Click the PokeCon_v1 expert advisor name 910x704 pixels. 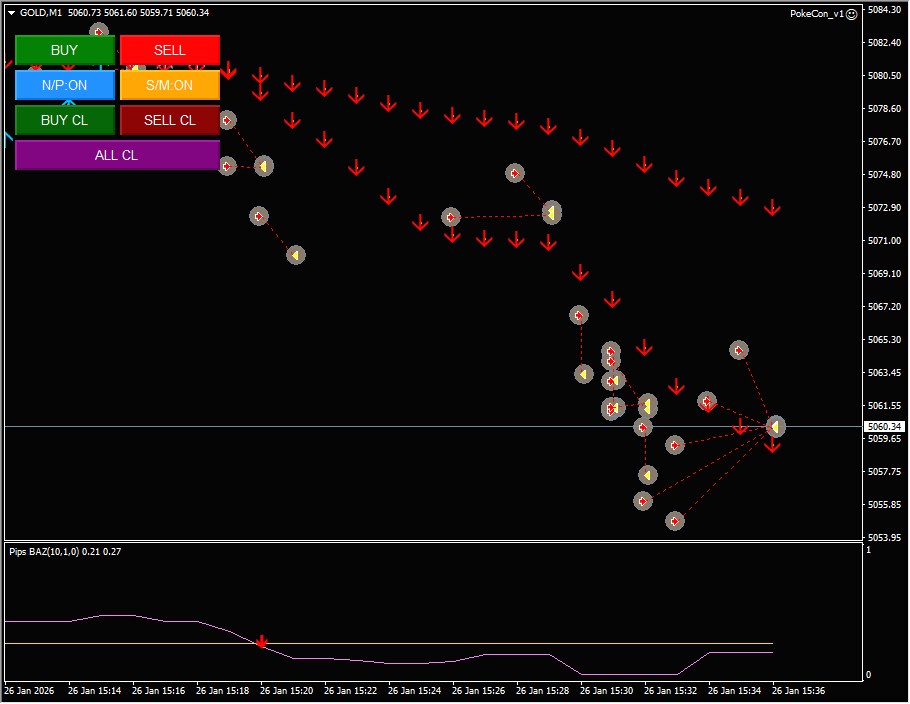pos(817,14)
